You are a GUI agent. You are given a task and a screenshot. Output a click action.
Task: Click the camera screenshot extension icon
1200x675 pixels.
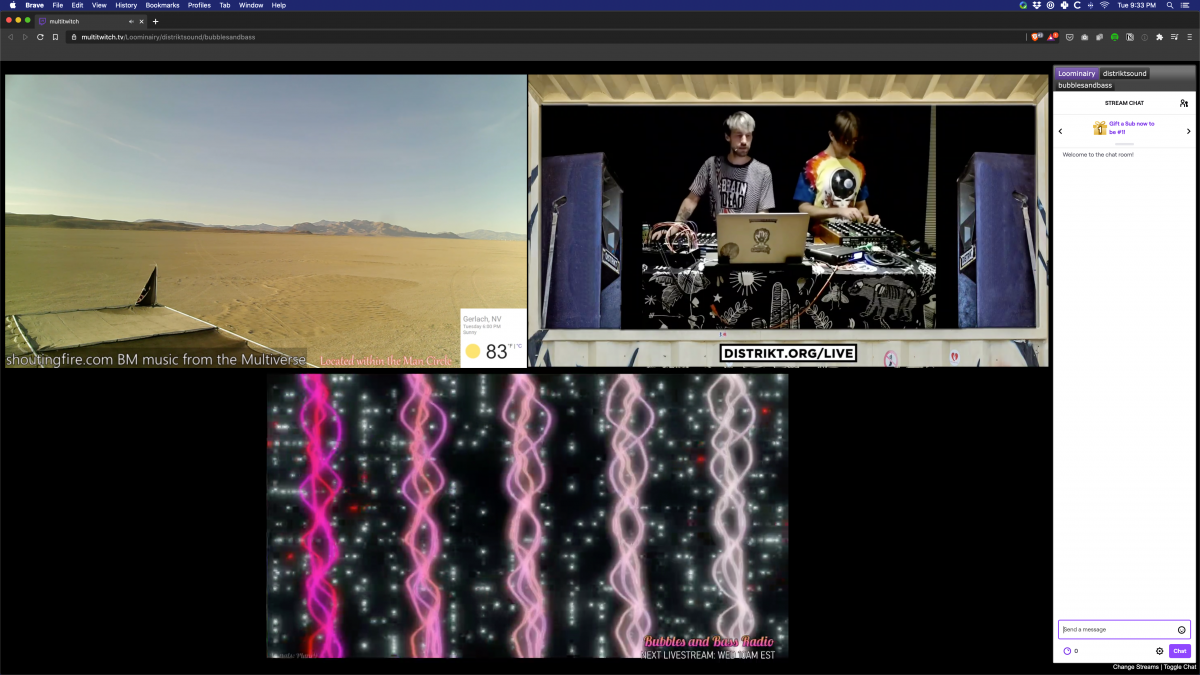point(1084,37)
